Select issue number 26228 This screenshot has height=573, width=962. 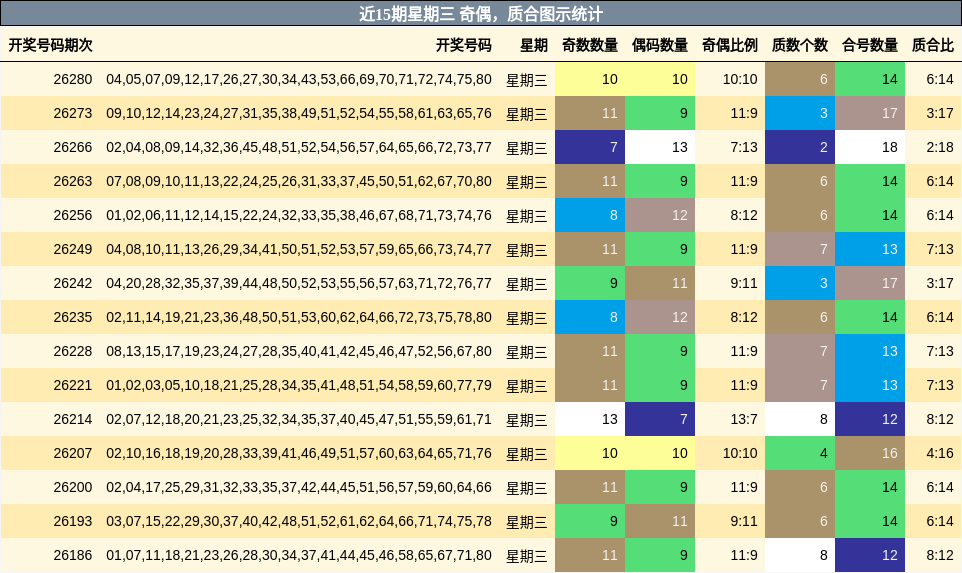(72, 351)
